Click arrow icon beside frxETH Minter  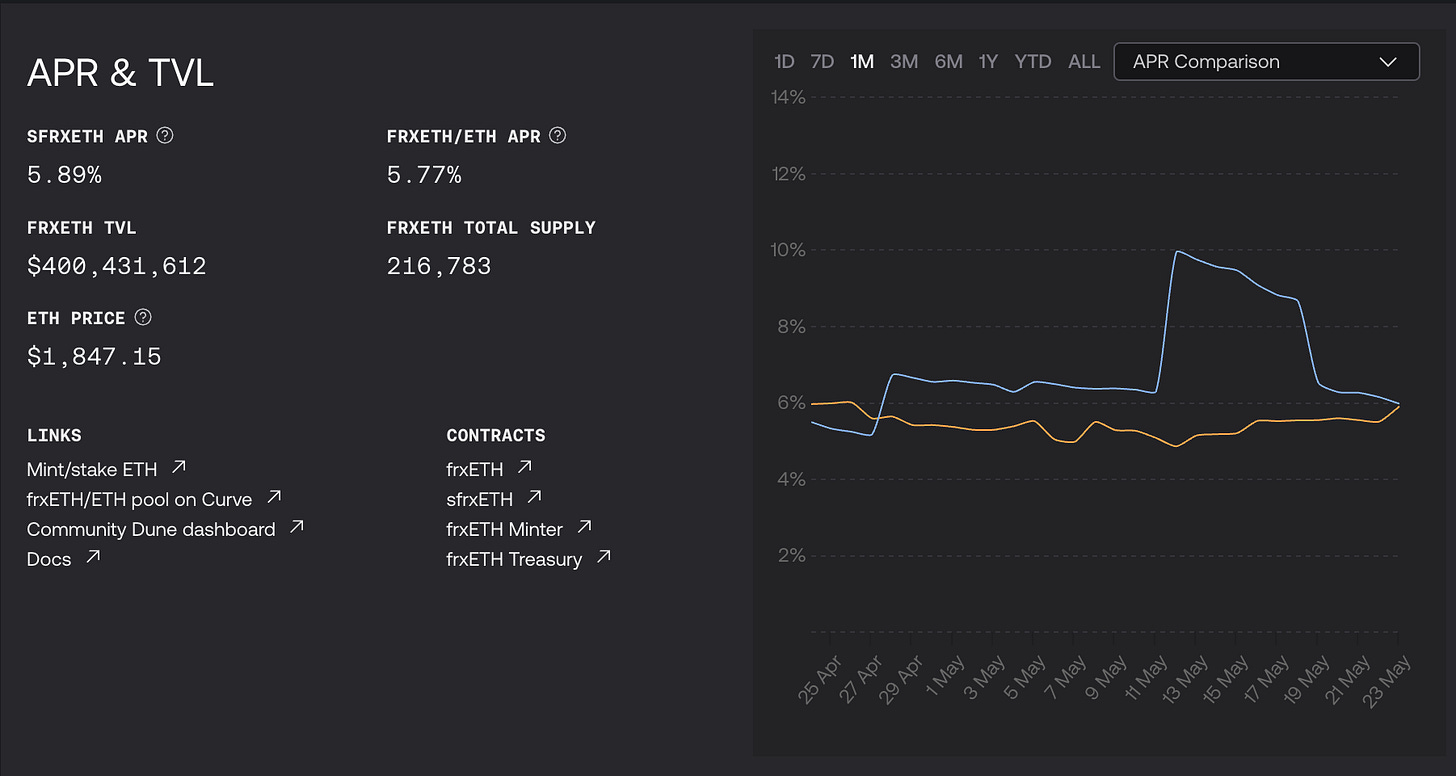(x=585, y=527)
